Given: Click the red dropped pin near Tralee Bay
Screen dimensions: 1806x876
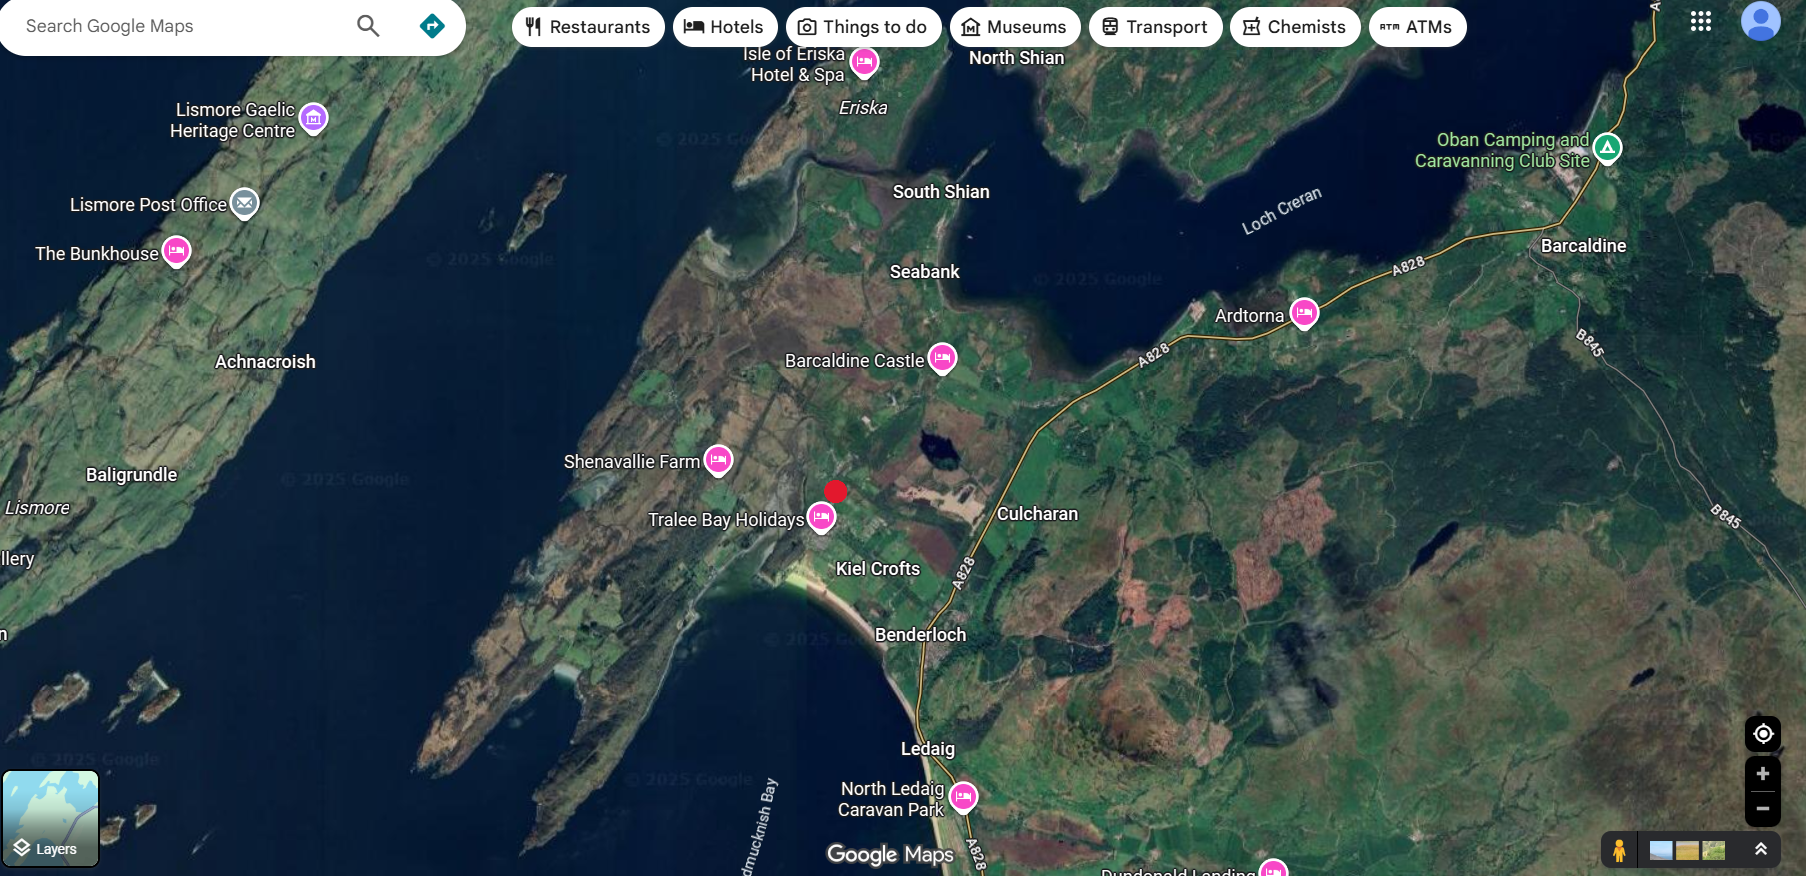Looking at the screenshot, I should click(x=836, y=491).
